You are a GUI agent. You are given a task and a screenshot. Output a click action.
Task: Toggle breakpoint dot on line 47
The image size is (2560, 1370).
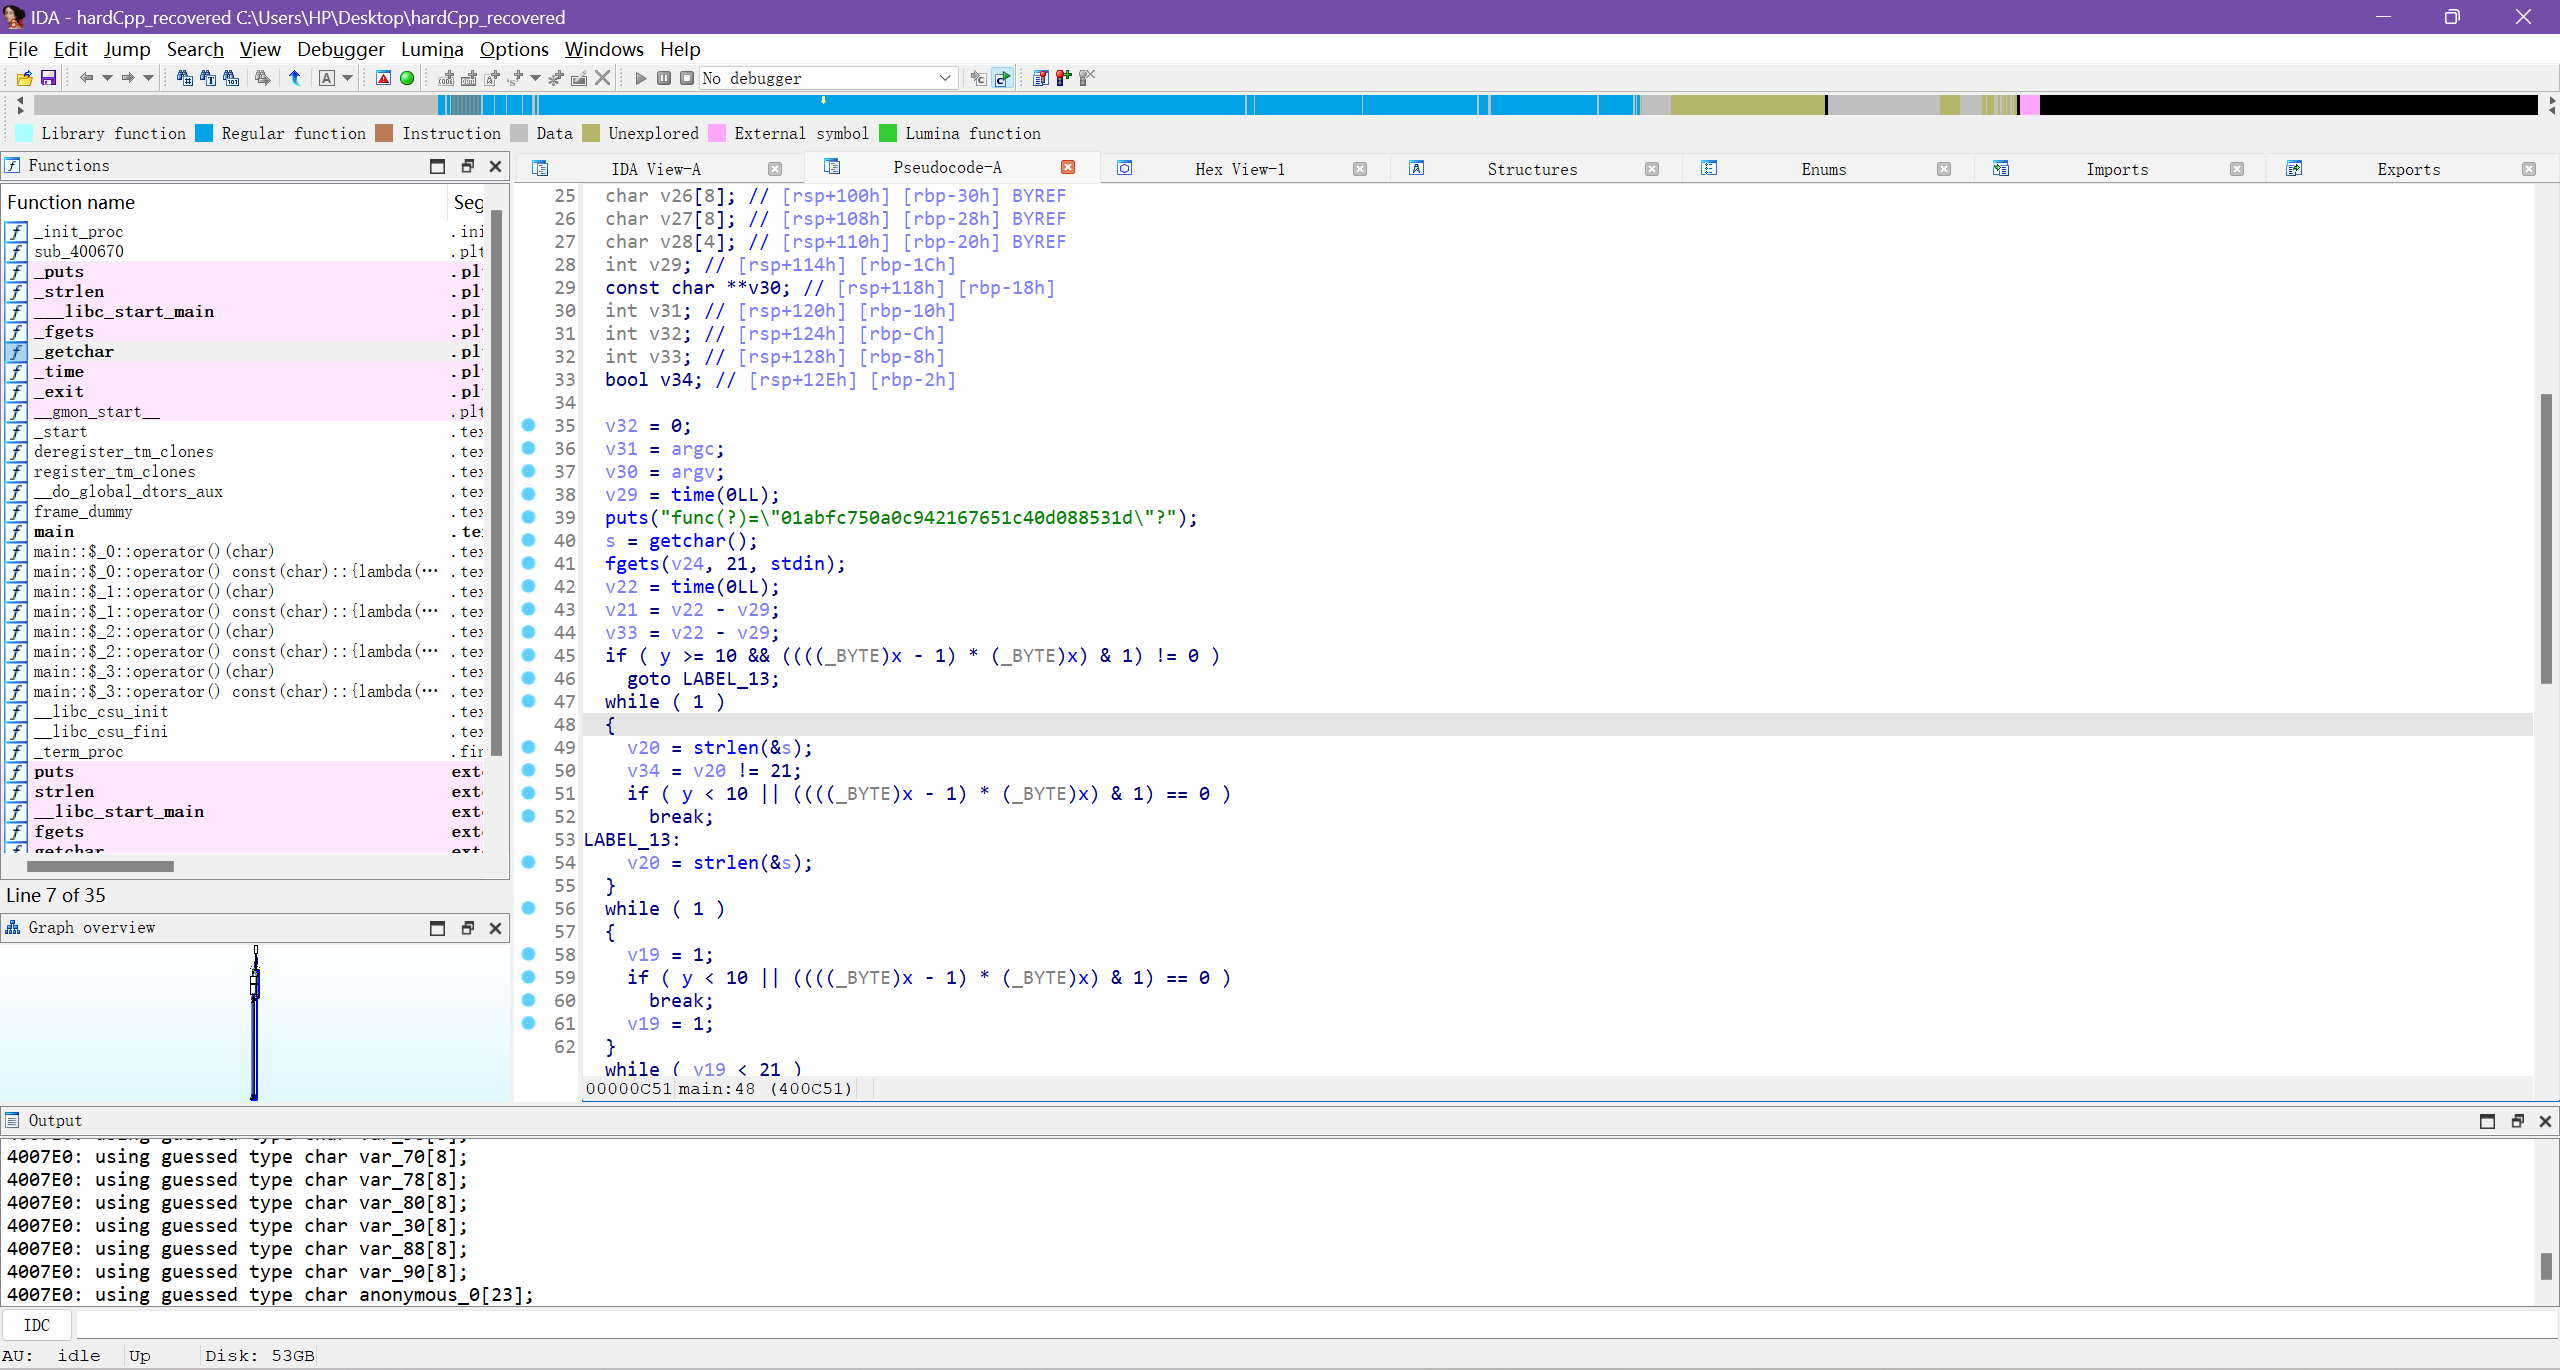[x=529, y=701]
